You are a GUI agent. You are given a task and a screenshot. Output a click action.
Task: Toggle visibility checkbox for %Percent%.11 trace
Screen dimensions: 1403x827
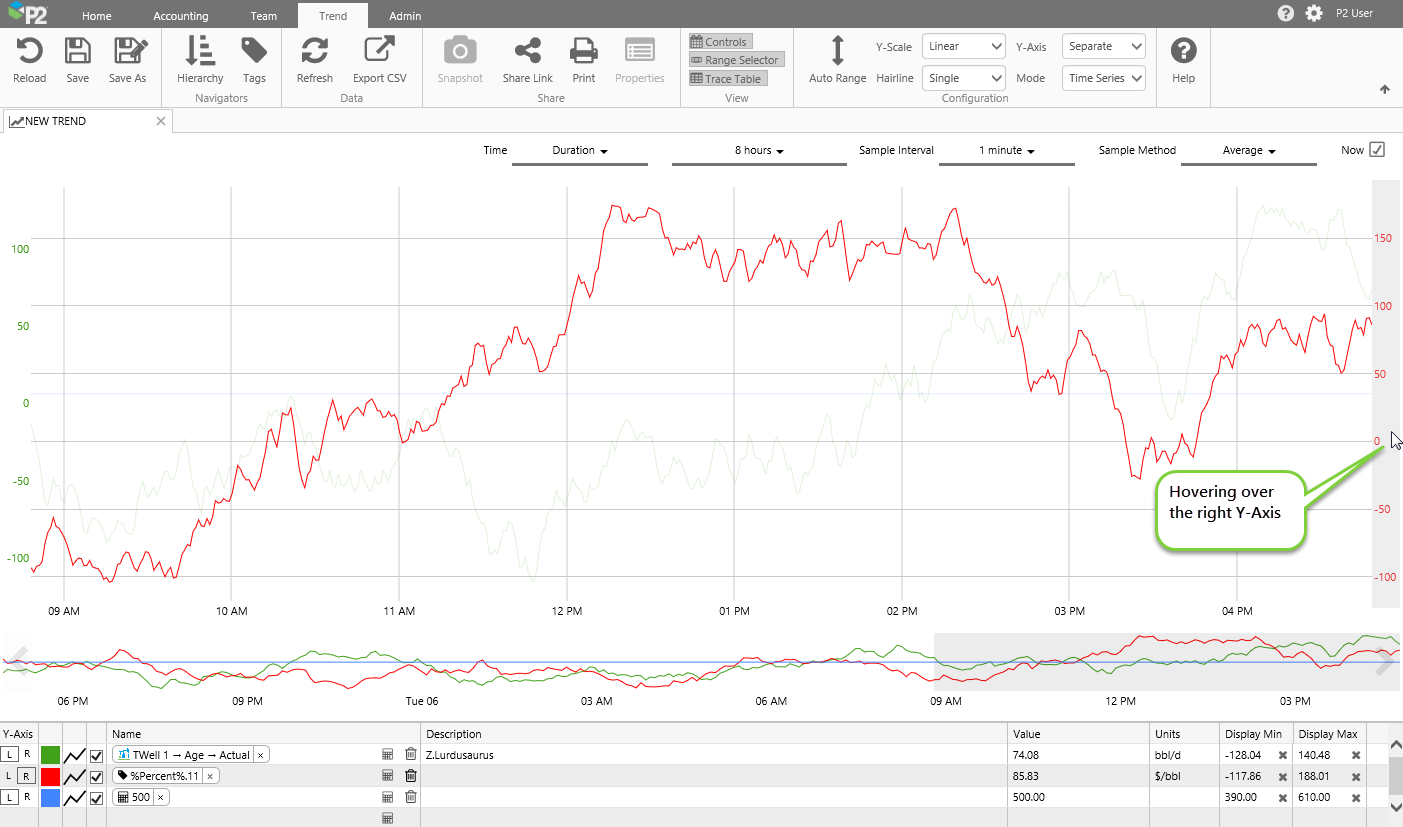coord(97,776)
